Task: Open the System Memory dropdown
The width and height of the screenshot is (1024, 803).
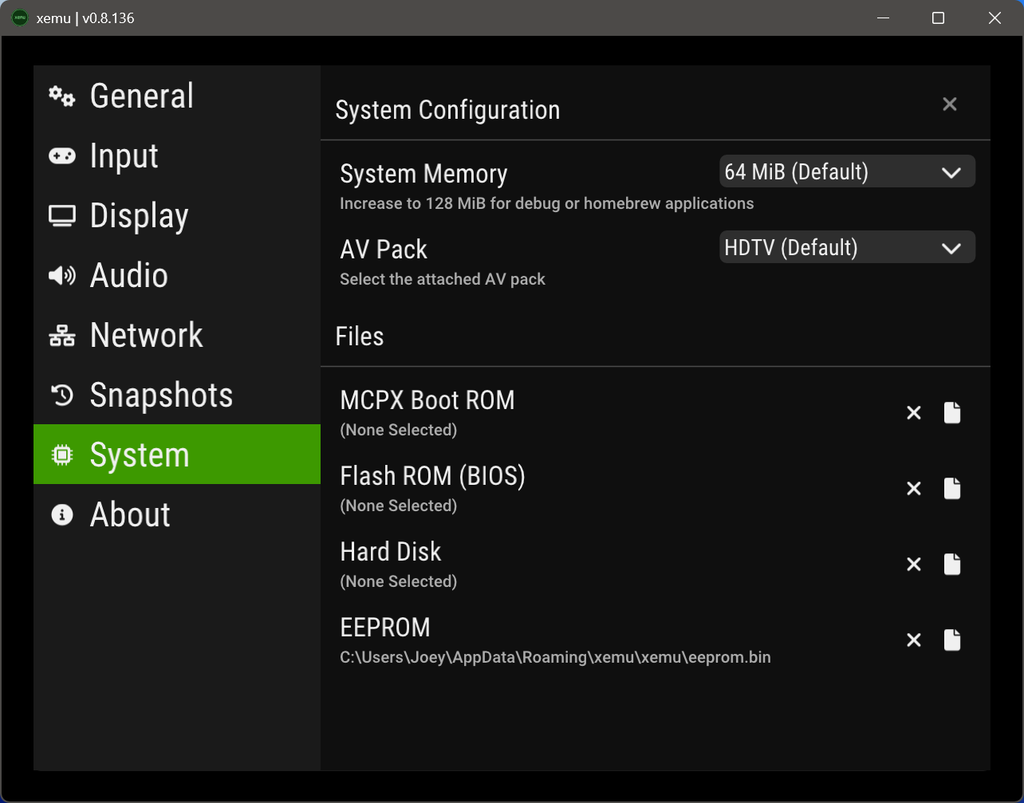Action: click(x=847, y=172)
